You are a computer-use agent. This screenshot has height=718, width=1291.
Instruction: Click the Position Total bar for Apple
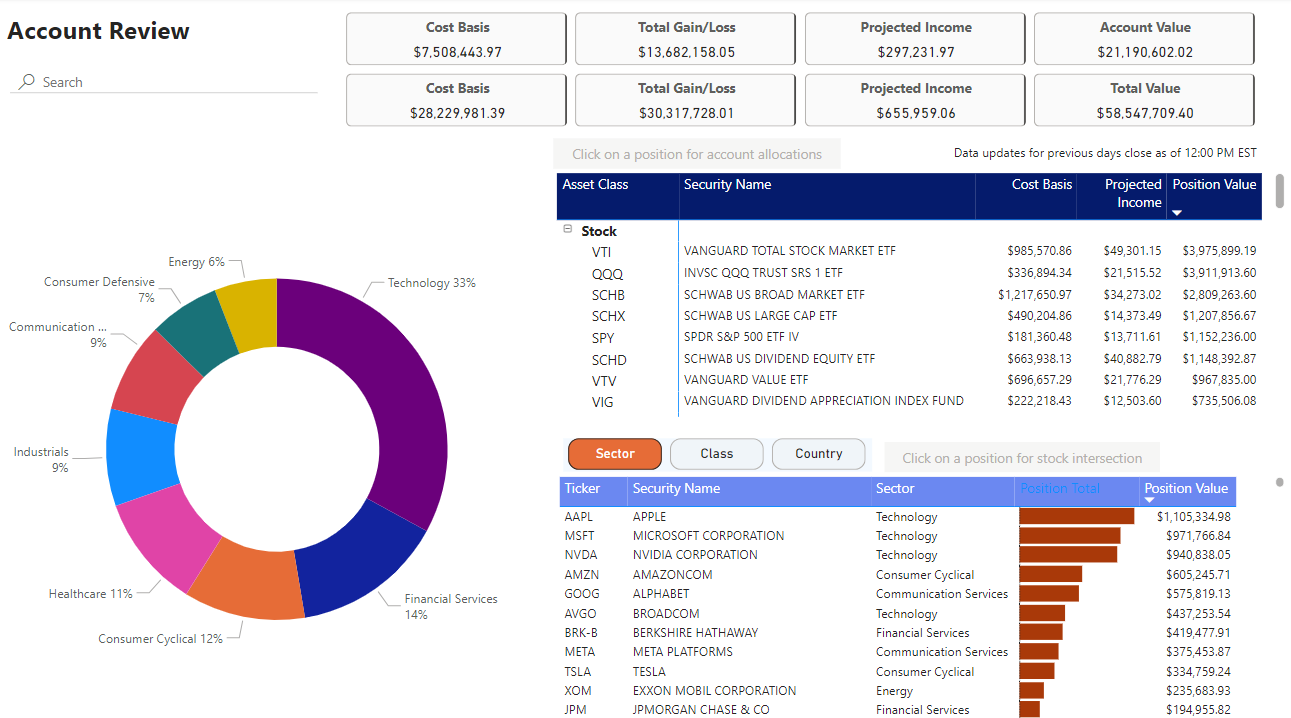click(x=1076, y=516)
